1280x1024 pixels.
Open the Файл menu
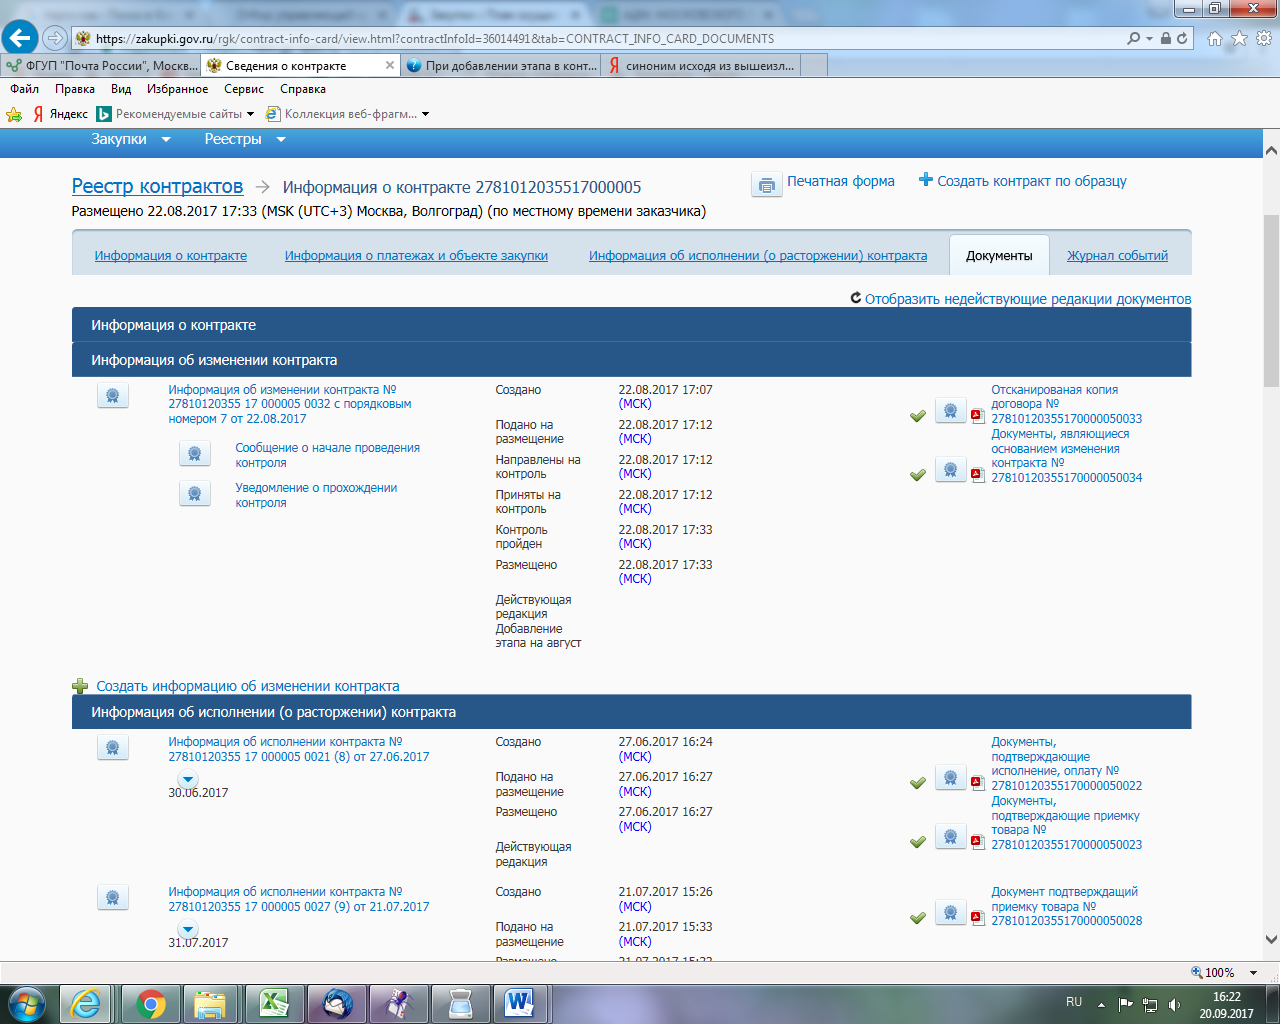[25, 89]
